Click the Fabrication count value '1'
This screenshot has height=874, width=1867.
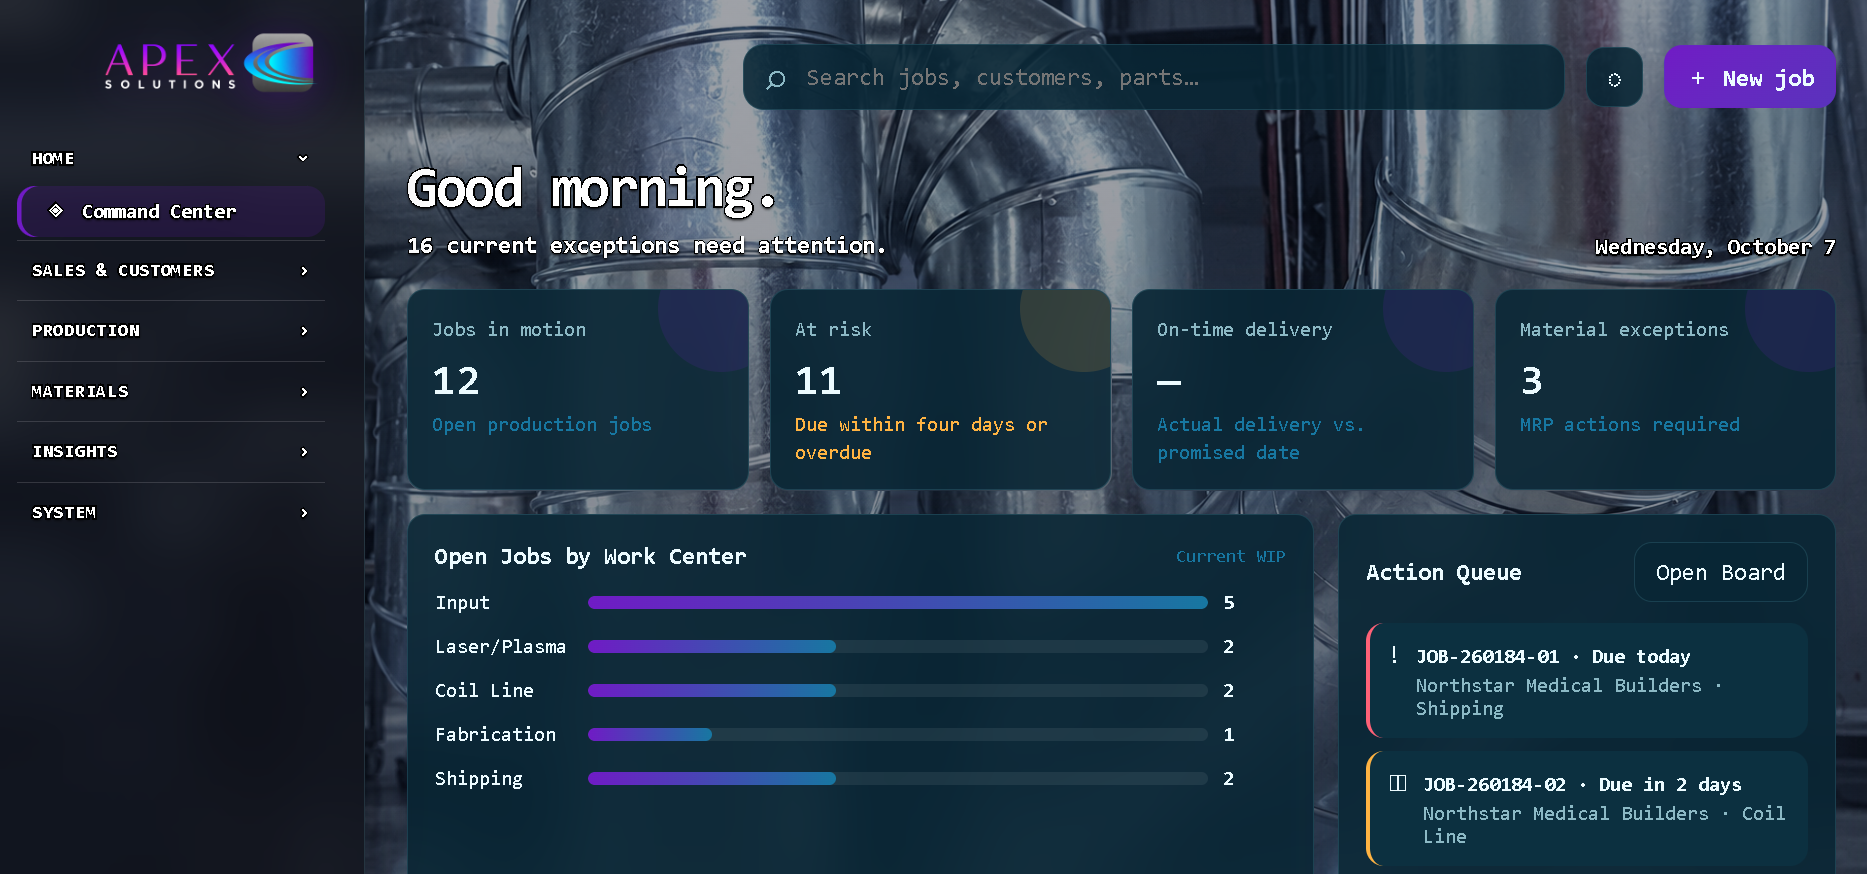coord(1229,734)
